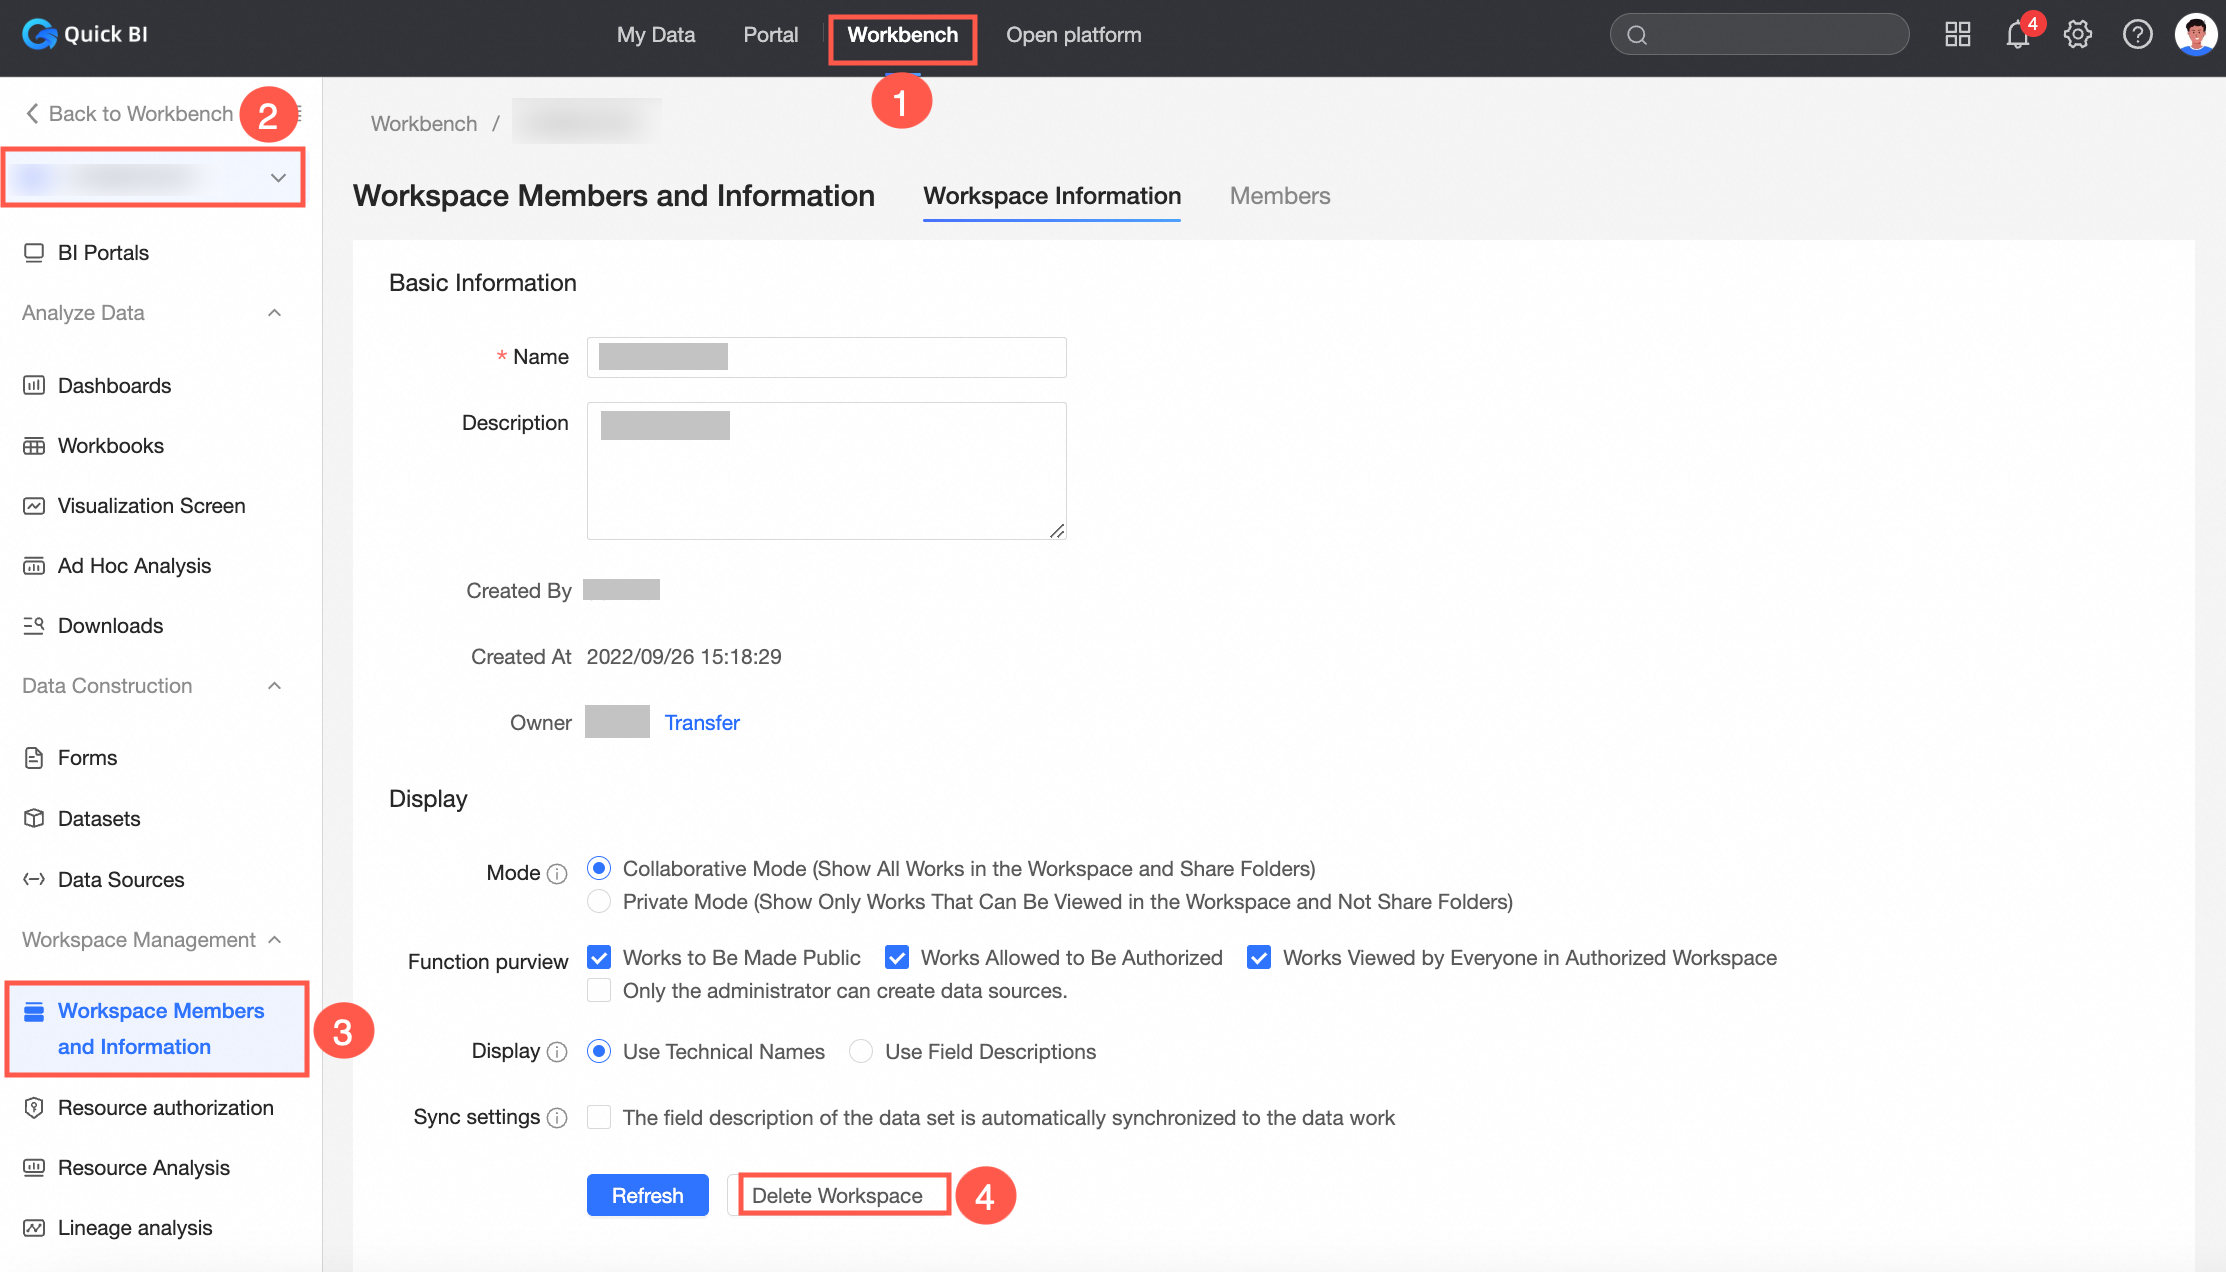
Task: Click the Delete Workspace button
Action: [837, 1196]
